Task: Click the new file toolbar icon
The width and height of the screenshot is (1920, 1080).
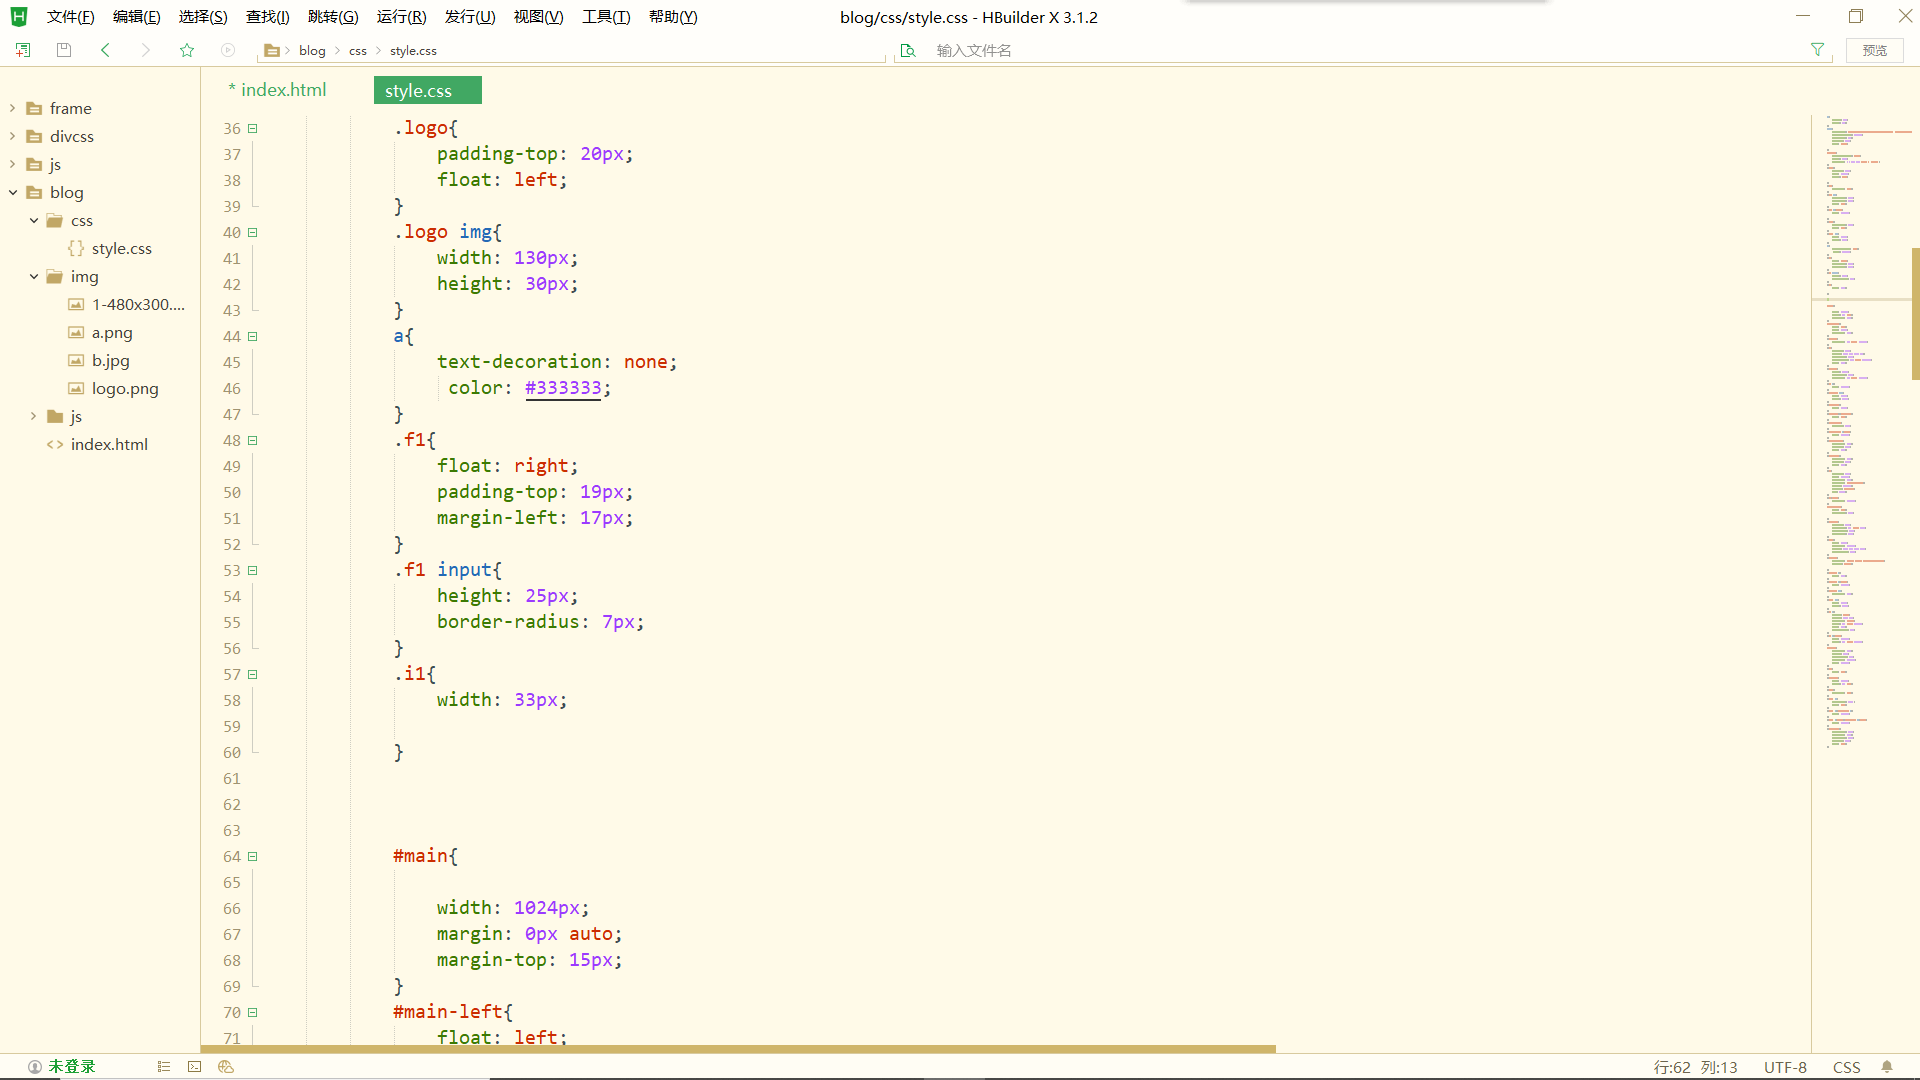Action: click(x=23, y=50)
